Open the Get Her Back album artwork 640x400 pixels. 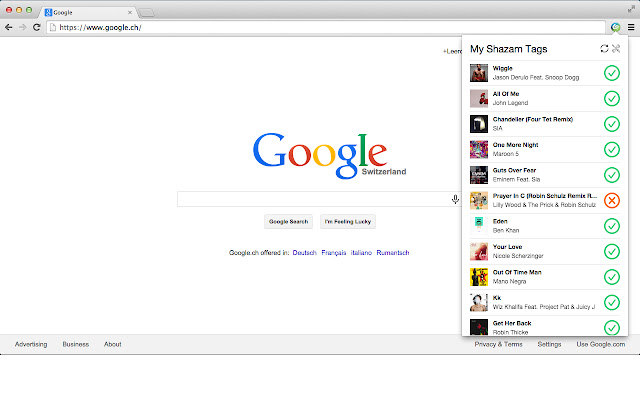point(479,327)
